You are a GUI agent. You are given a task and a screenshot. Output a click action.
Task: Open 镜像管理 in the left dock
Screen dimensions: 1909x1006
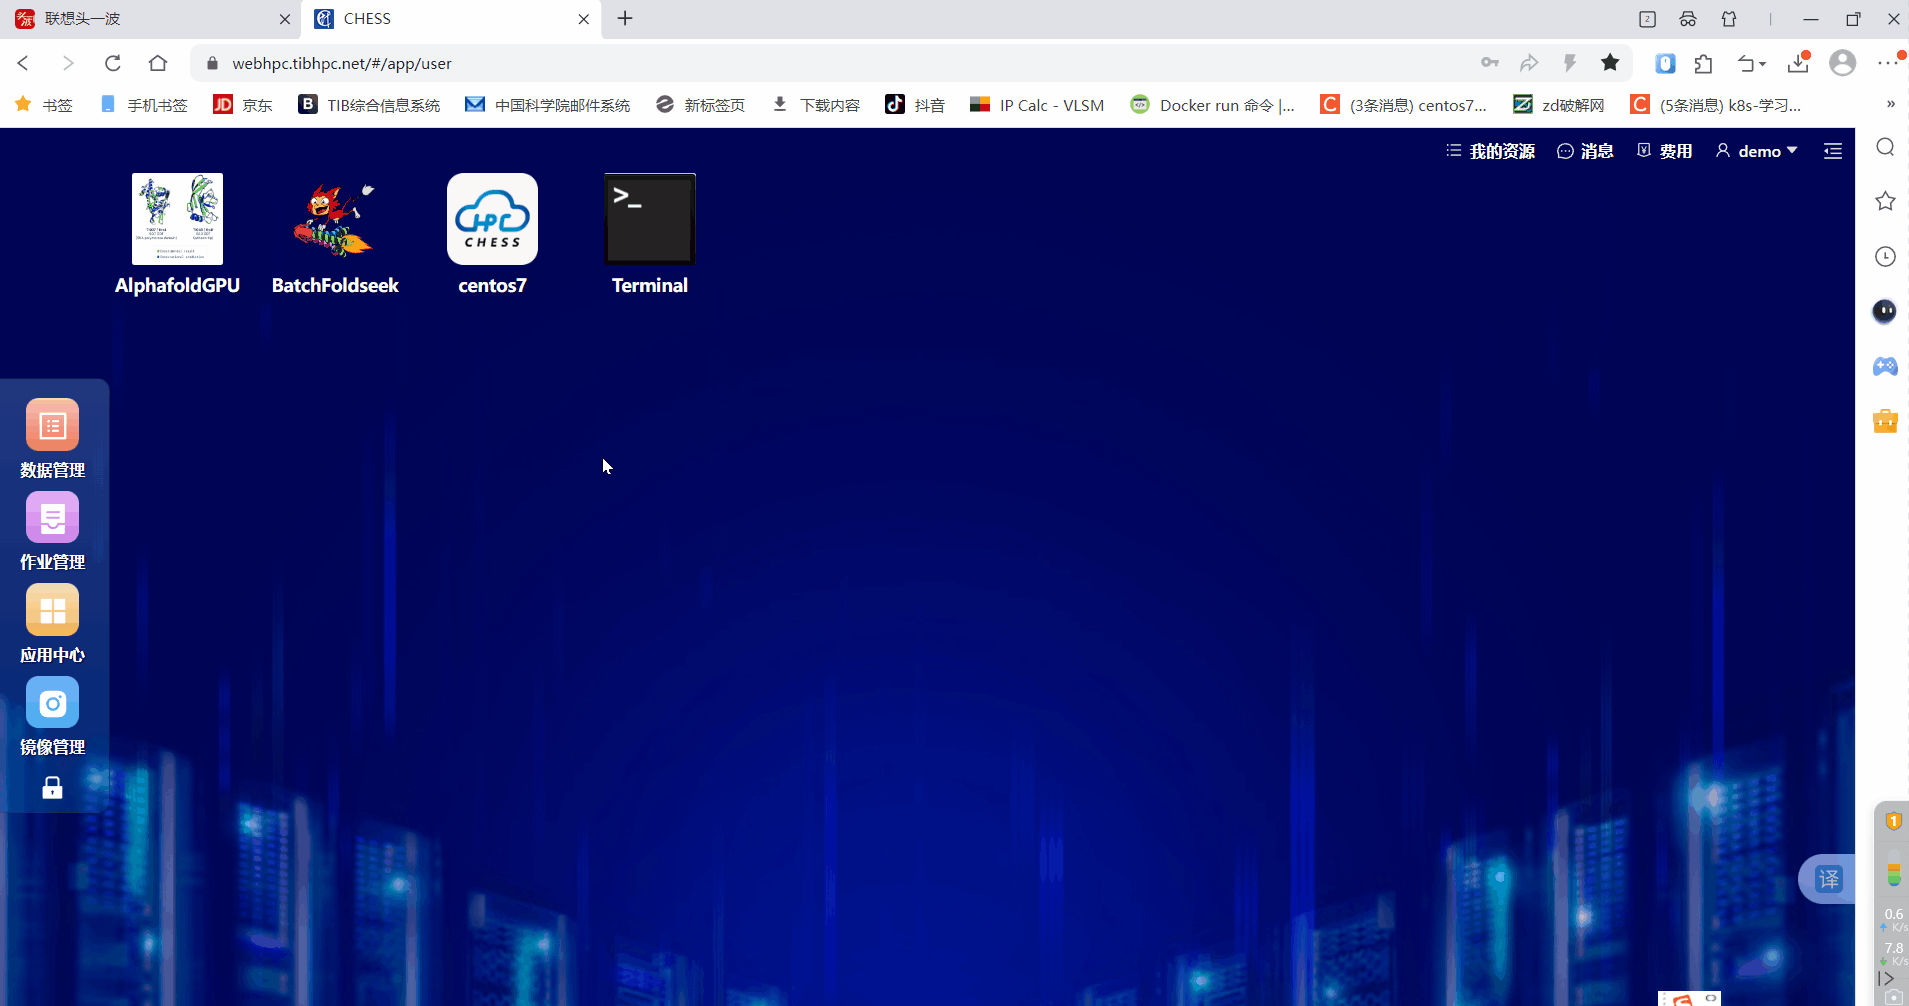click(x=52, y=702)
